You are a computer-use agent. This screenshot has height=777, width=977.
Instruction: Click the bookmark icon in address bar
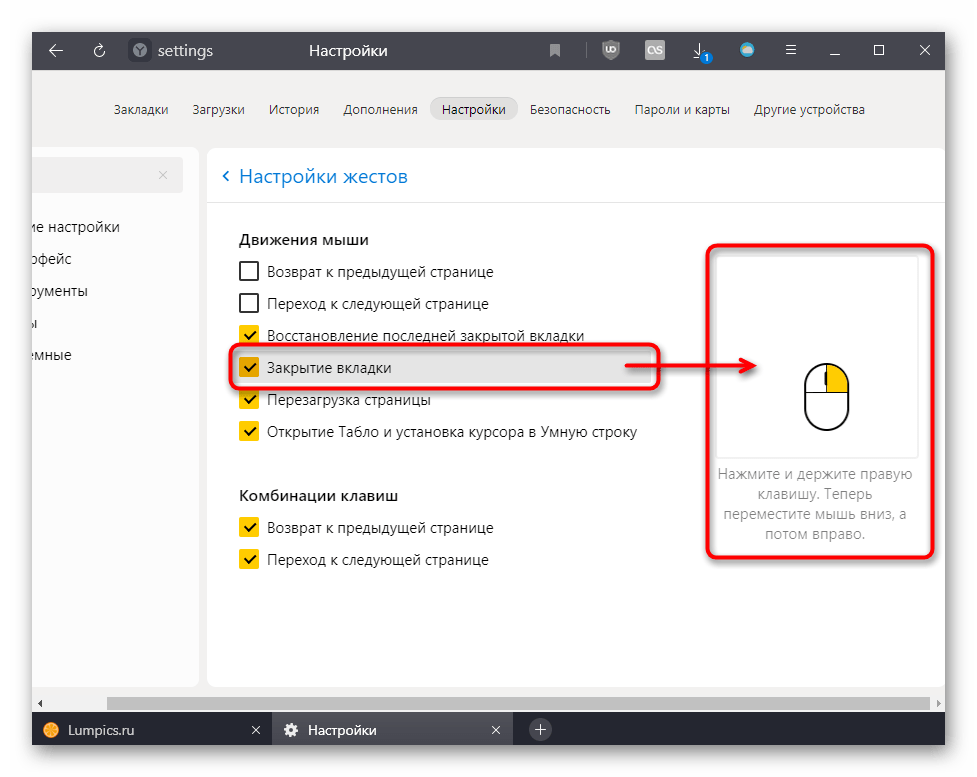[x=555, y=51]
